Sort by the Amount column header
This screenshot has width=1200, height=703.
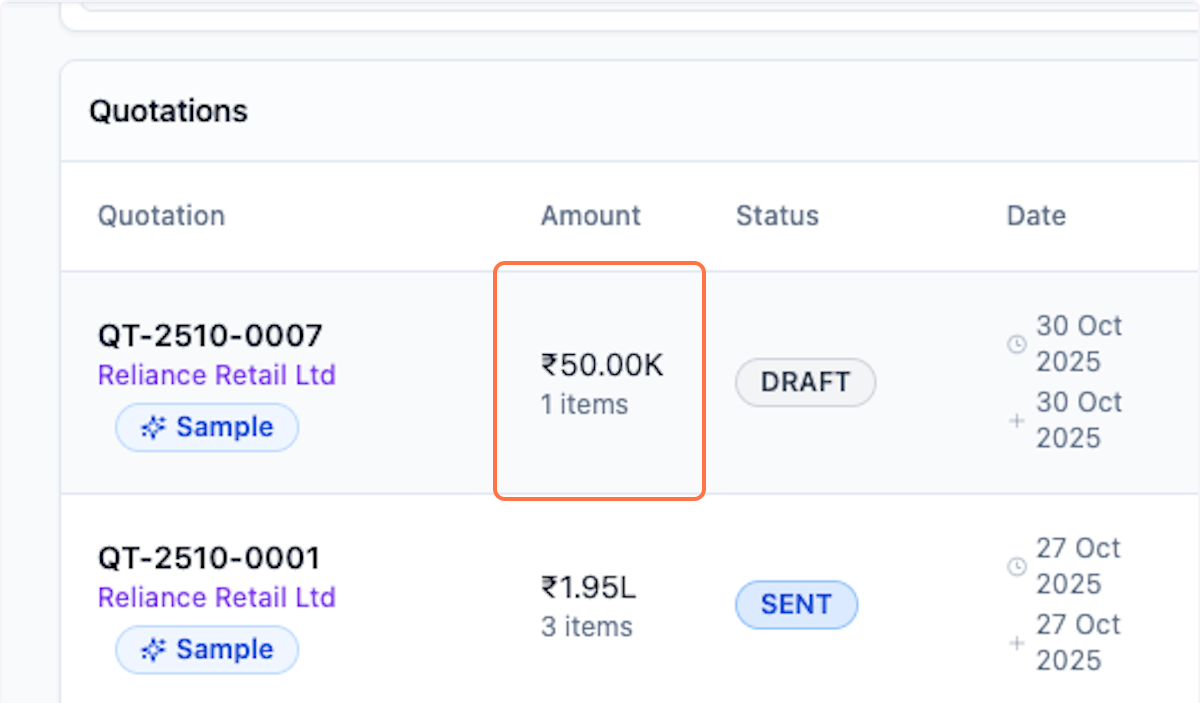point(591,215)
